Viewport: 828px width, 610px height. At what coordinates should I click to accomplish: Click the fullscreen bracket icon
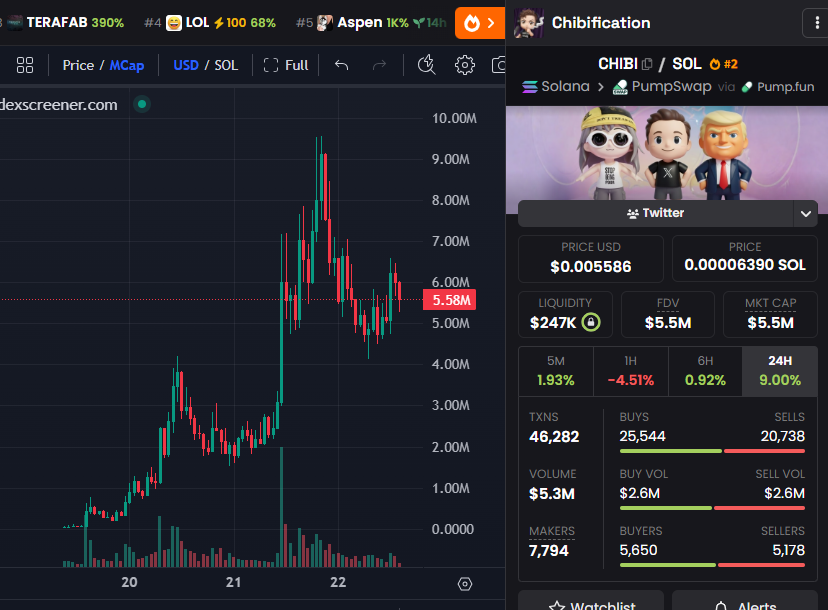pos(271,65)
